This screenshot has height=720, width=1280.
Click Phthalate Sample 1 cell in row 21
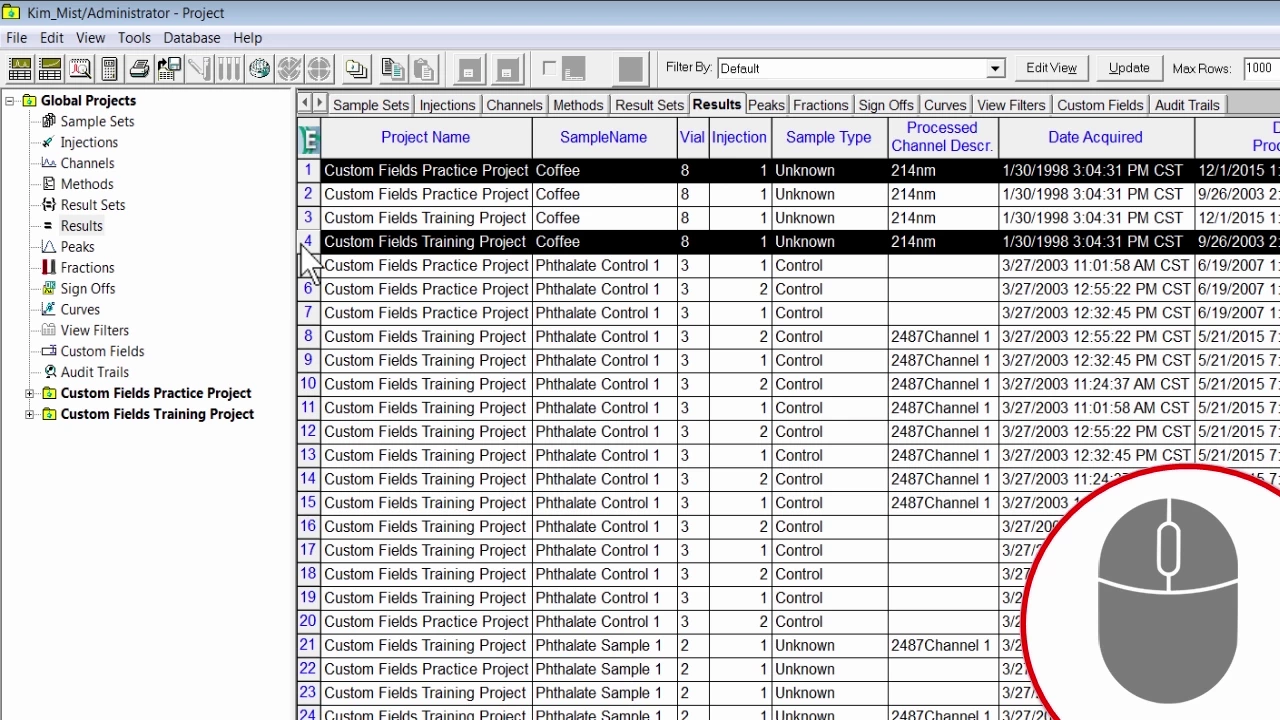pos(604,646)
